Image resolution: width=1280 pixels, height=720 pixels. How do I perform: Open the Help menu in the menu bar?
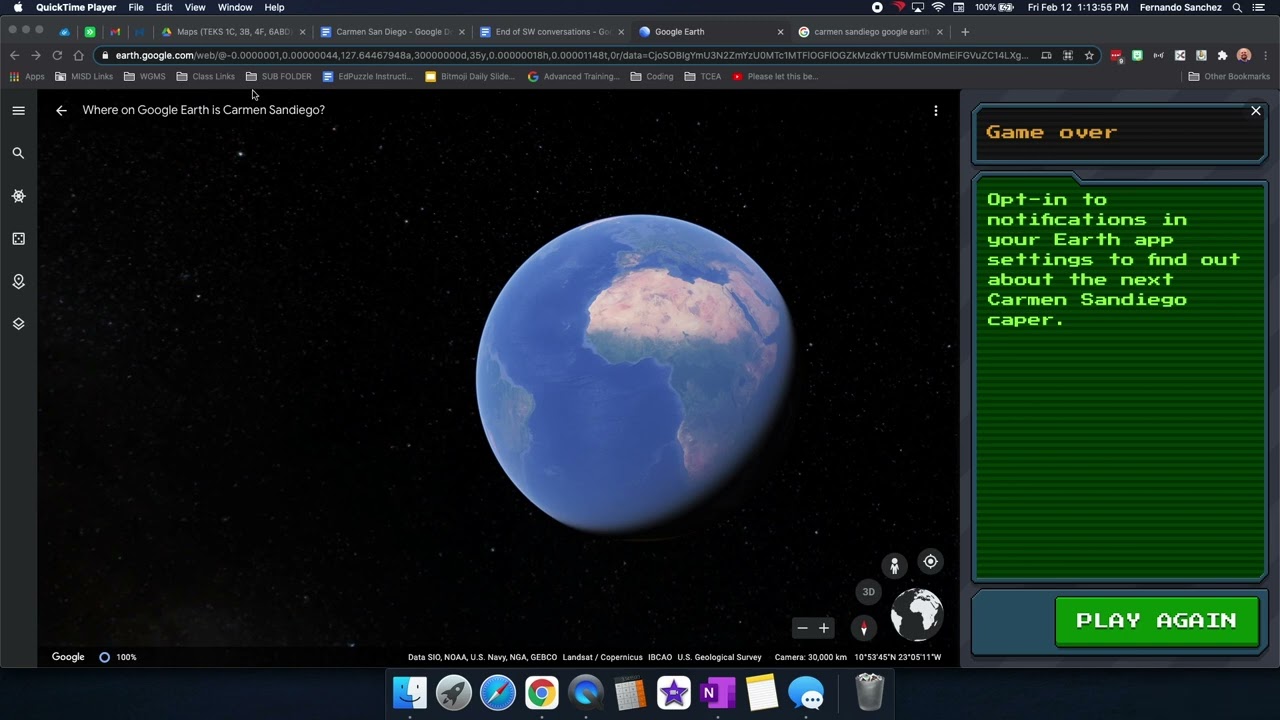click(274, 8)
